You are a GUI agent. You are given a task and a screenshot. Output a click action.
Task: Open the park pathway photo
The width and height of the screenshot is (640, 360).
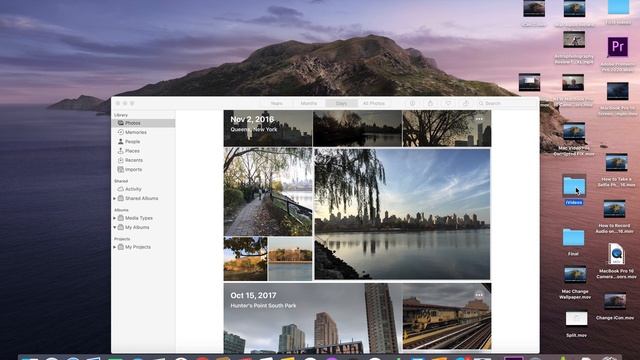click(268, 192)
